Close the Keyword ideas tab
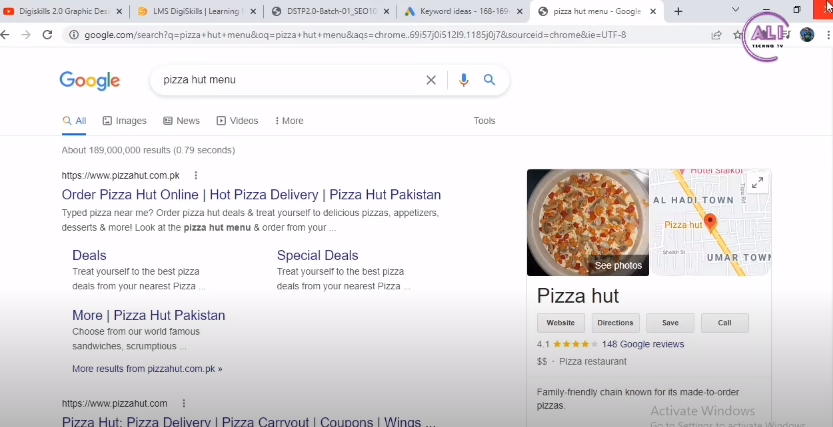This screenshot has height=427, width=833. coord(520,11)
